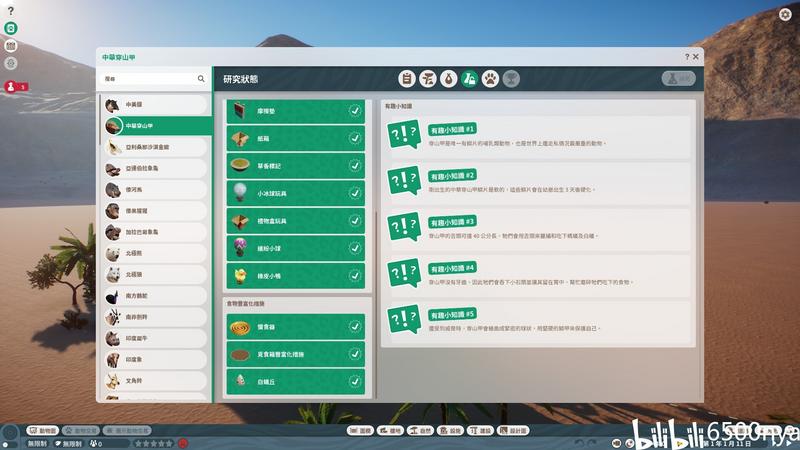Click the pronghorn head icon in list
800x450 pixels.
(x=113, y=381)
